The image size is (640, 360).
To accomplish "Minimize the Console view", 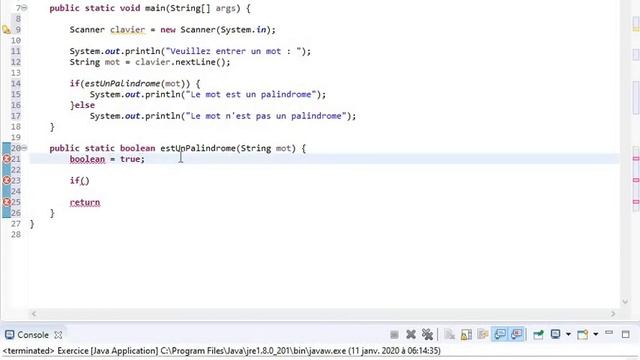I will coord(609,333).
